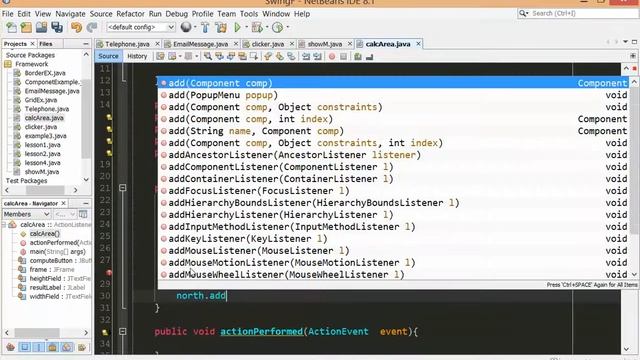Switch to the Files panel tab

click(x=46, y=44)
